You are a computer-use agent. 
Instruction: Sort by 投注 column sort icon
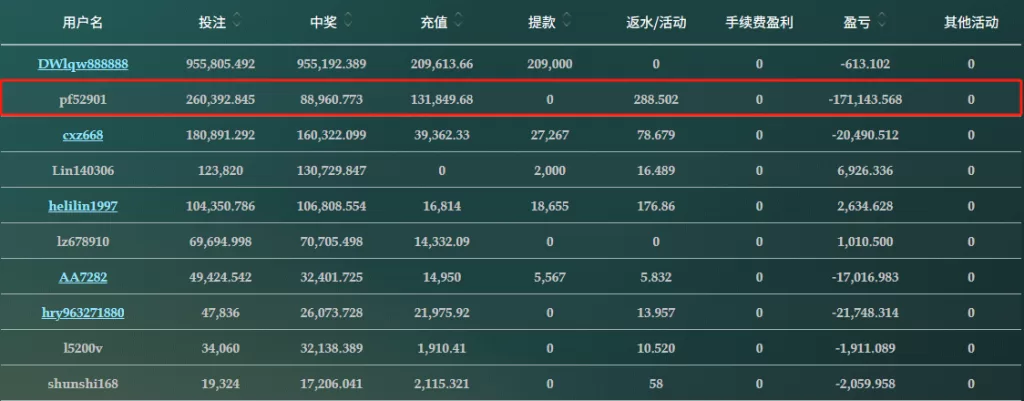pyautogui.click(x=236, y=20)
